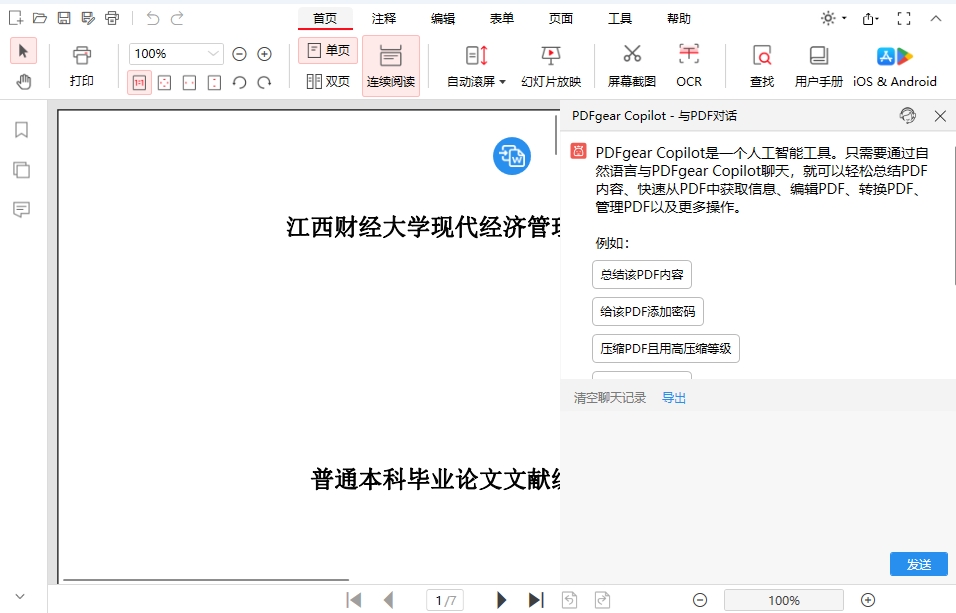The width and height of the screenshot is (956, 613).
Task: Start 幻灯片放映 slideshow mode
Action: (x=551, y=65)
